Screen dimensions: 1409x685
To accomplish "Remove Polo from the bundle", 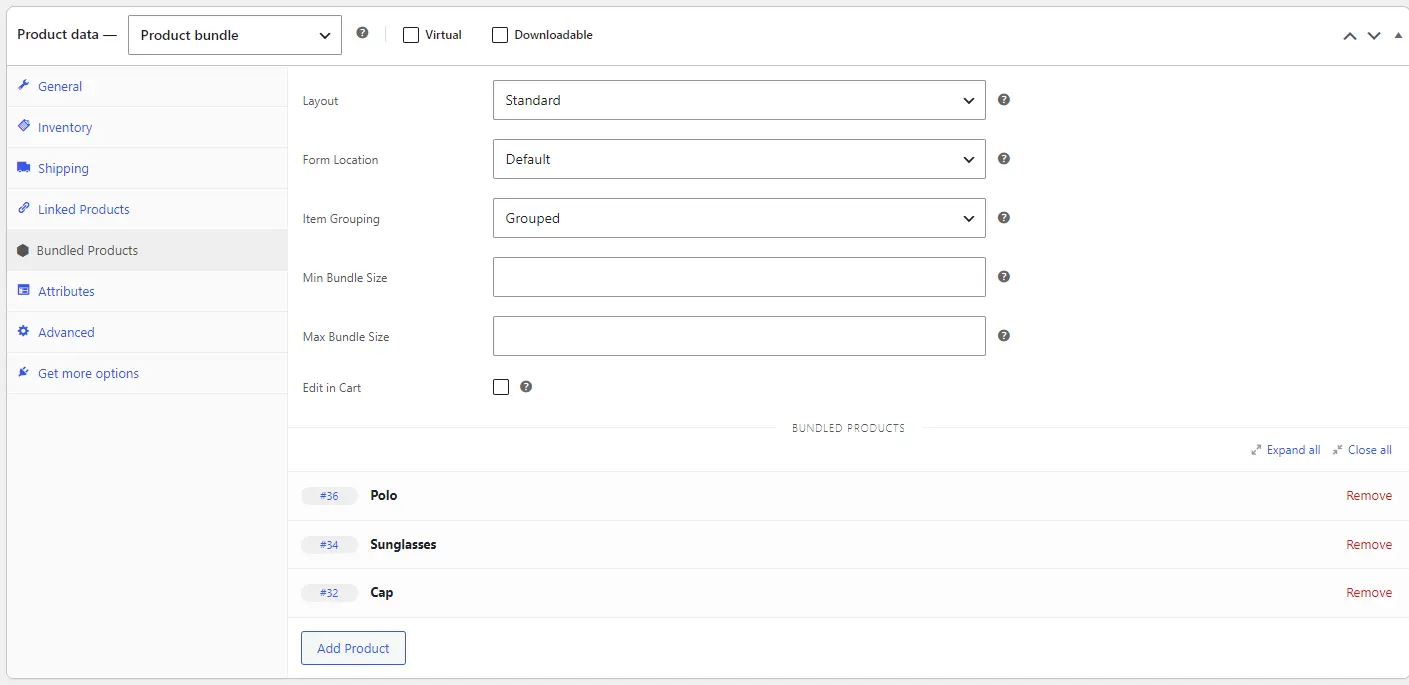I will [1369, 496].
